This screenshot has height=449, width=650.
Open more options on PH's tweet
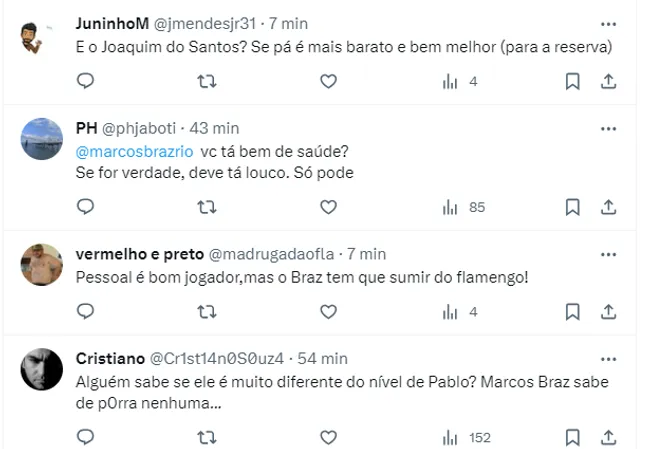tap(608, 129)
